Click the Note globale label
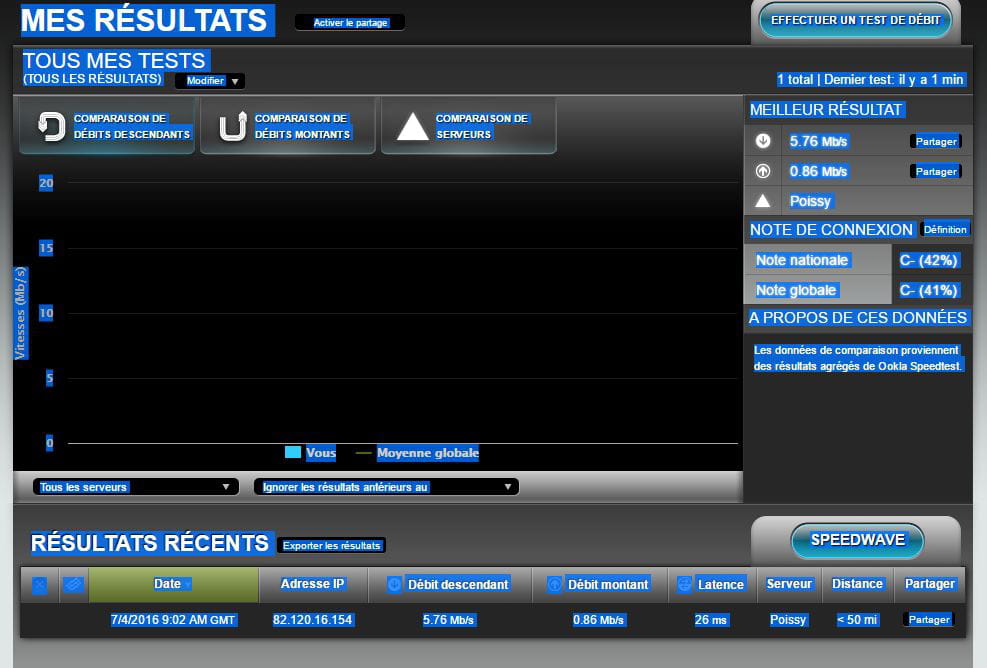 (796, 290)
